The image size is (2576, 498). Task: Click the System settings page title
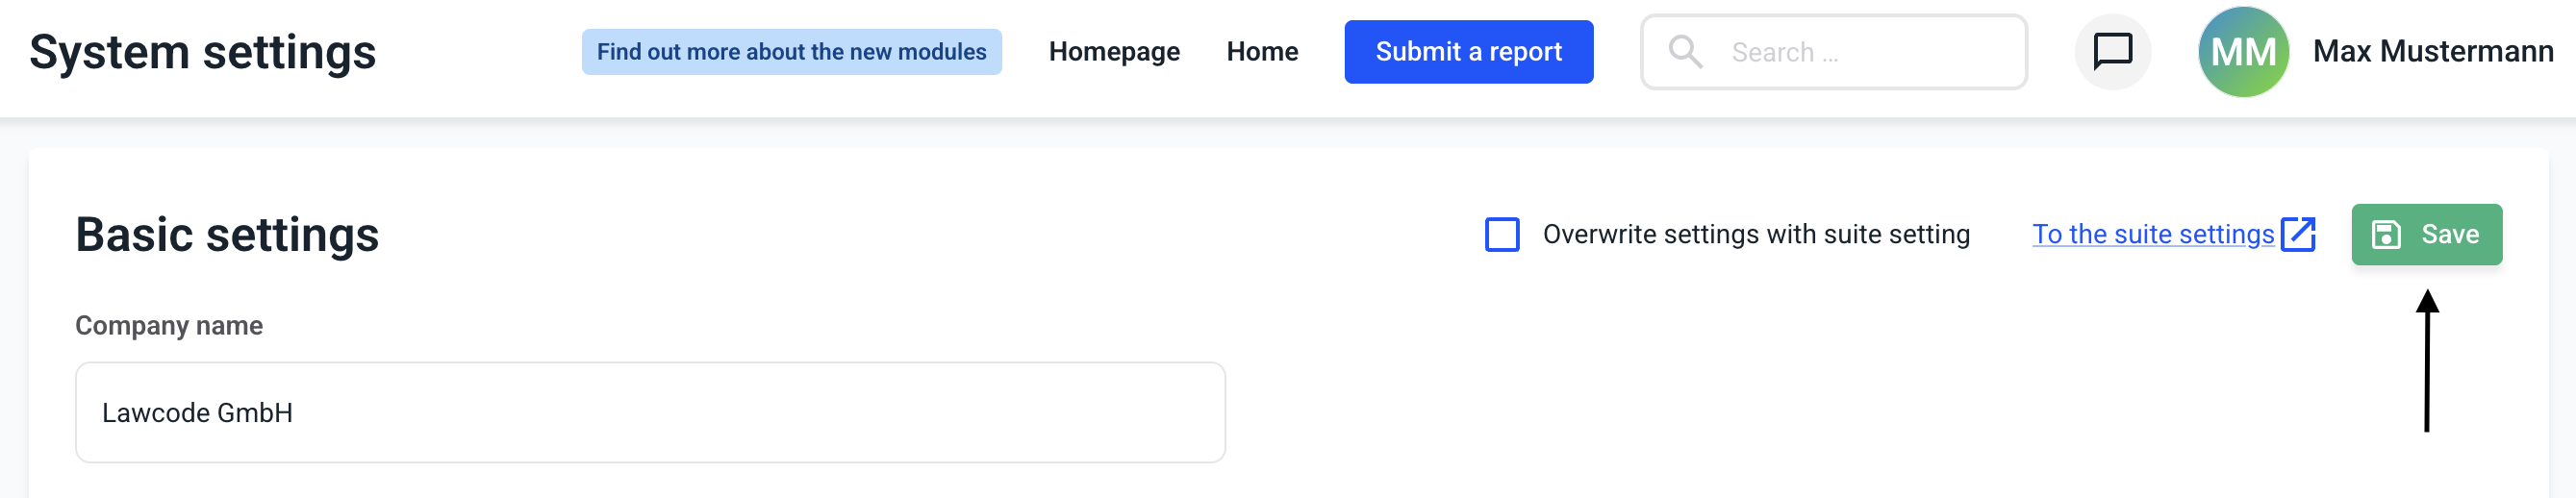click(x=203, y=52)
